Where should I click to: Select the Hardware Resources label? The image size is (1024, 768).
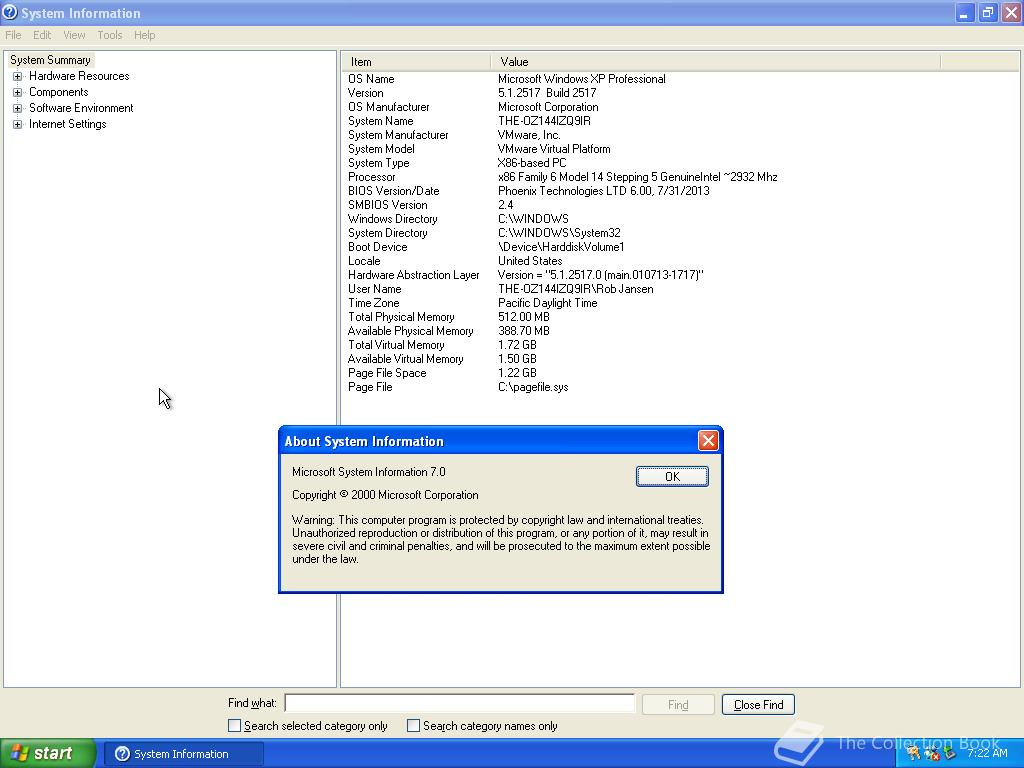point(79,76)
